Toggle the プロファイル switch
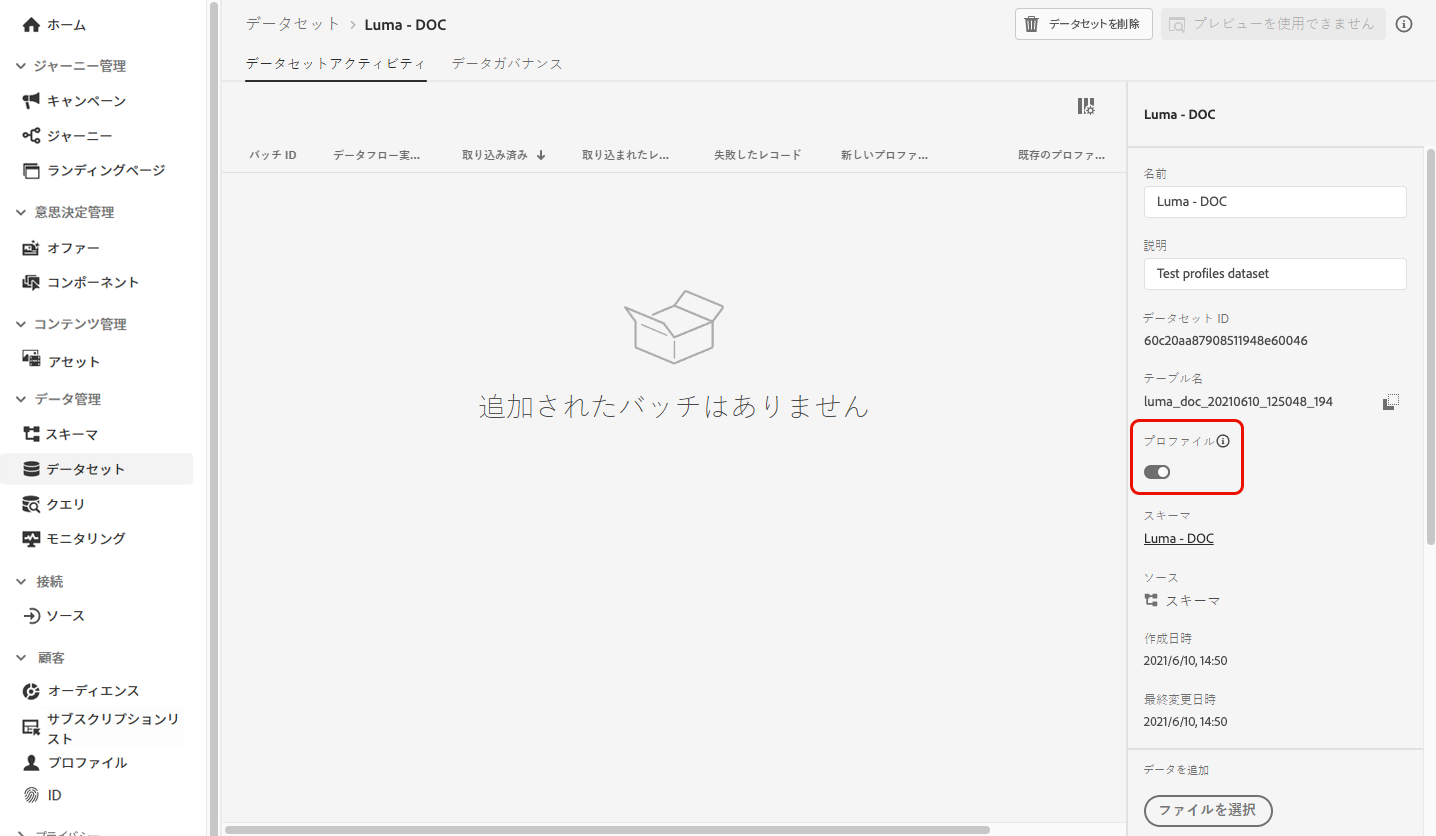Screen dimensions: 1436x836 (1157, 472)
